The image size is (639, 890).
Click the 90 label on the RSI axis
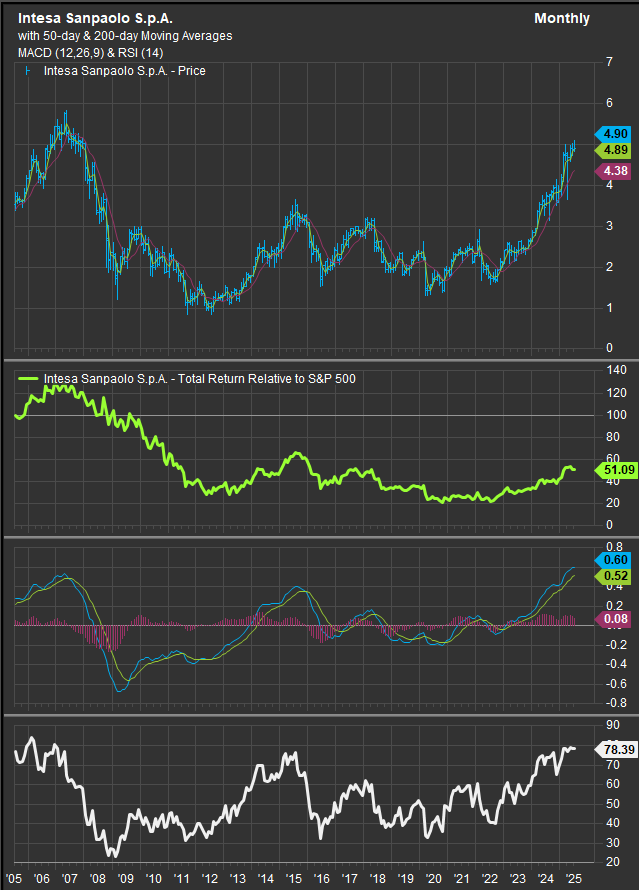(x=613, y=725)
